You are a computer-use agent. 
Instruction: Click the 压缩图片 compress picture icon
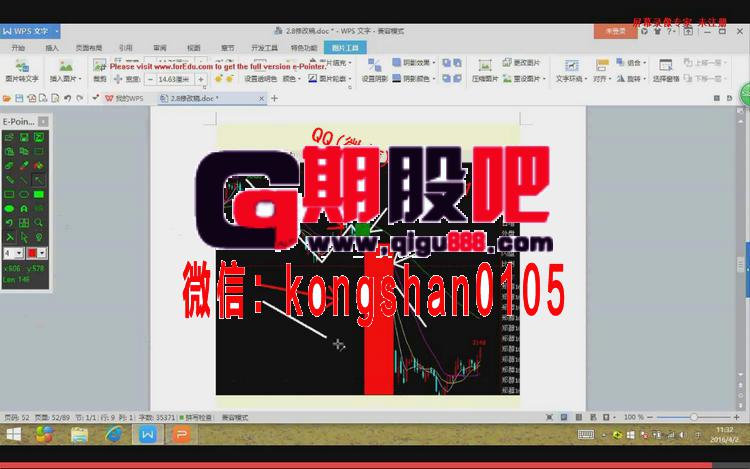point(485,66)
